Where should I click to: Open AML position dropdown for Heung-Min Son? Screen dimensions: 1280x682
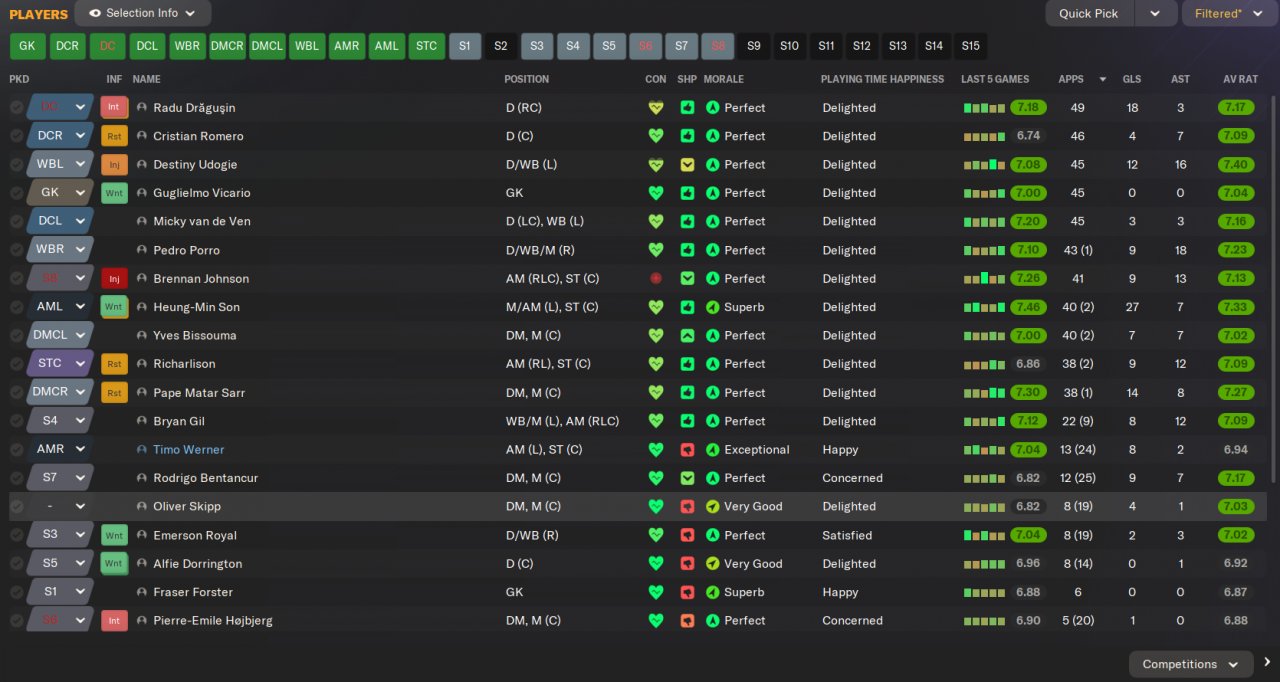pos(60,307)
